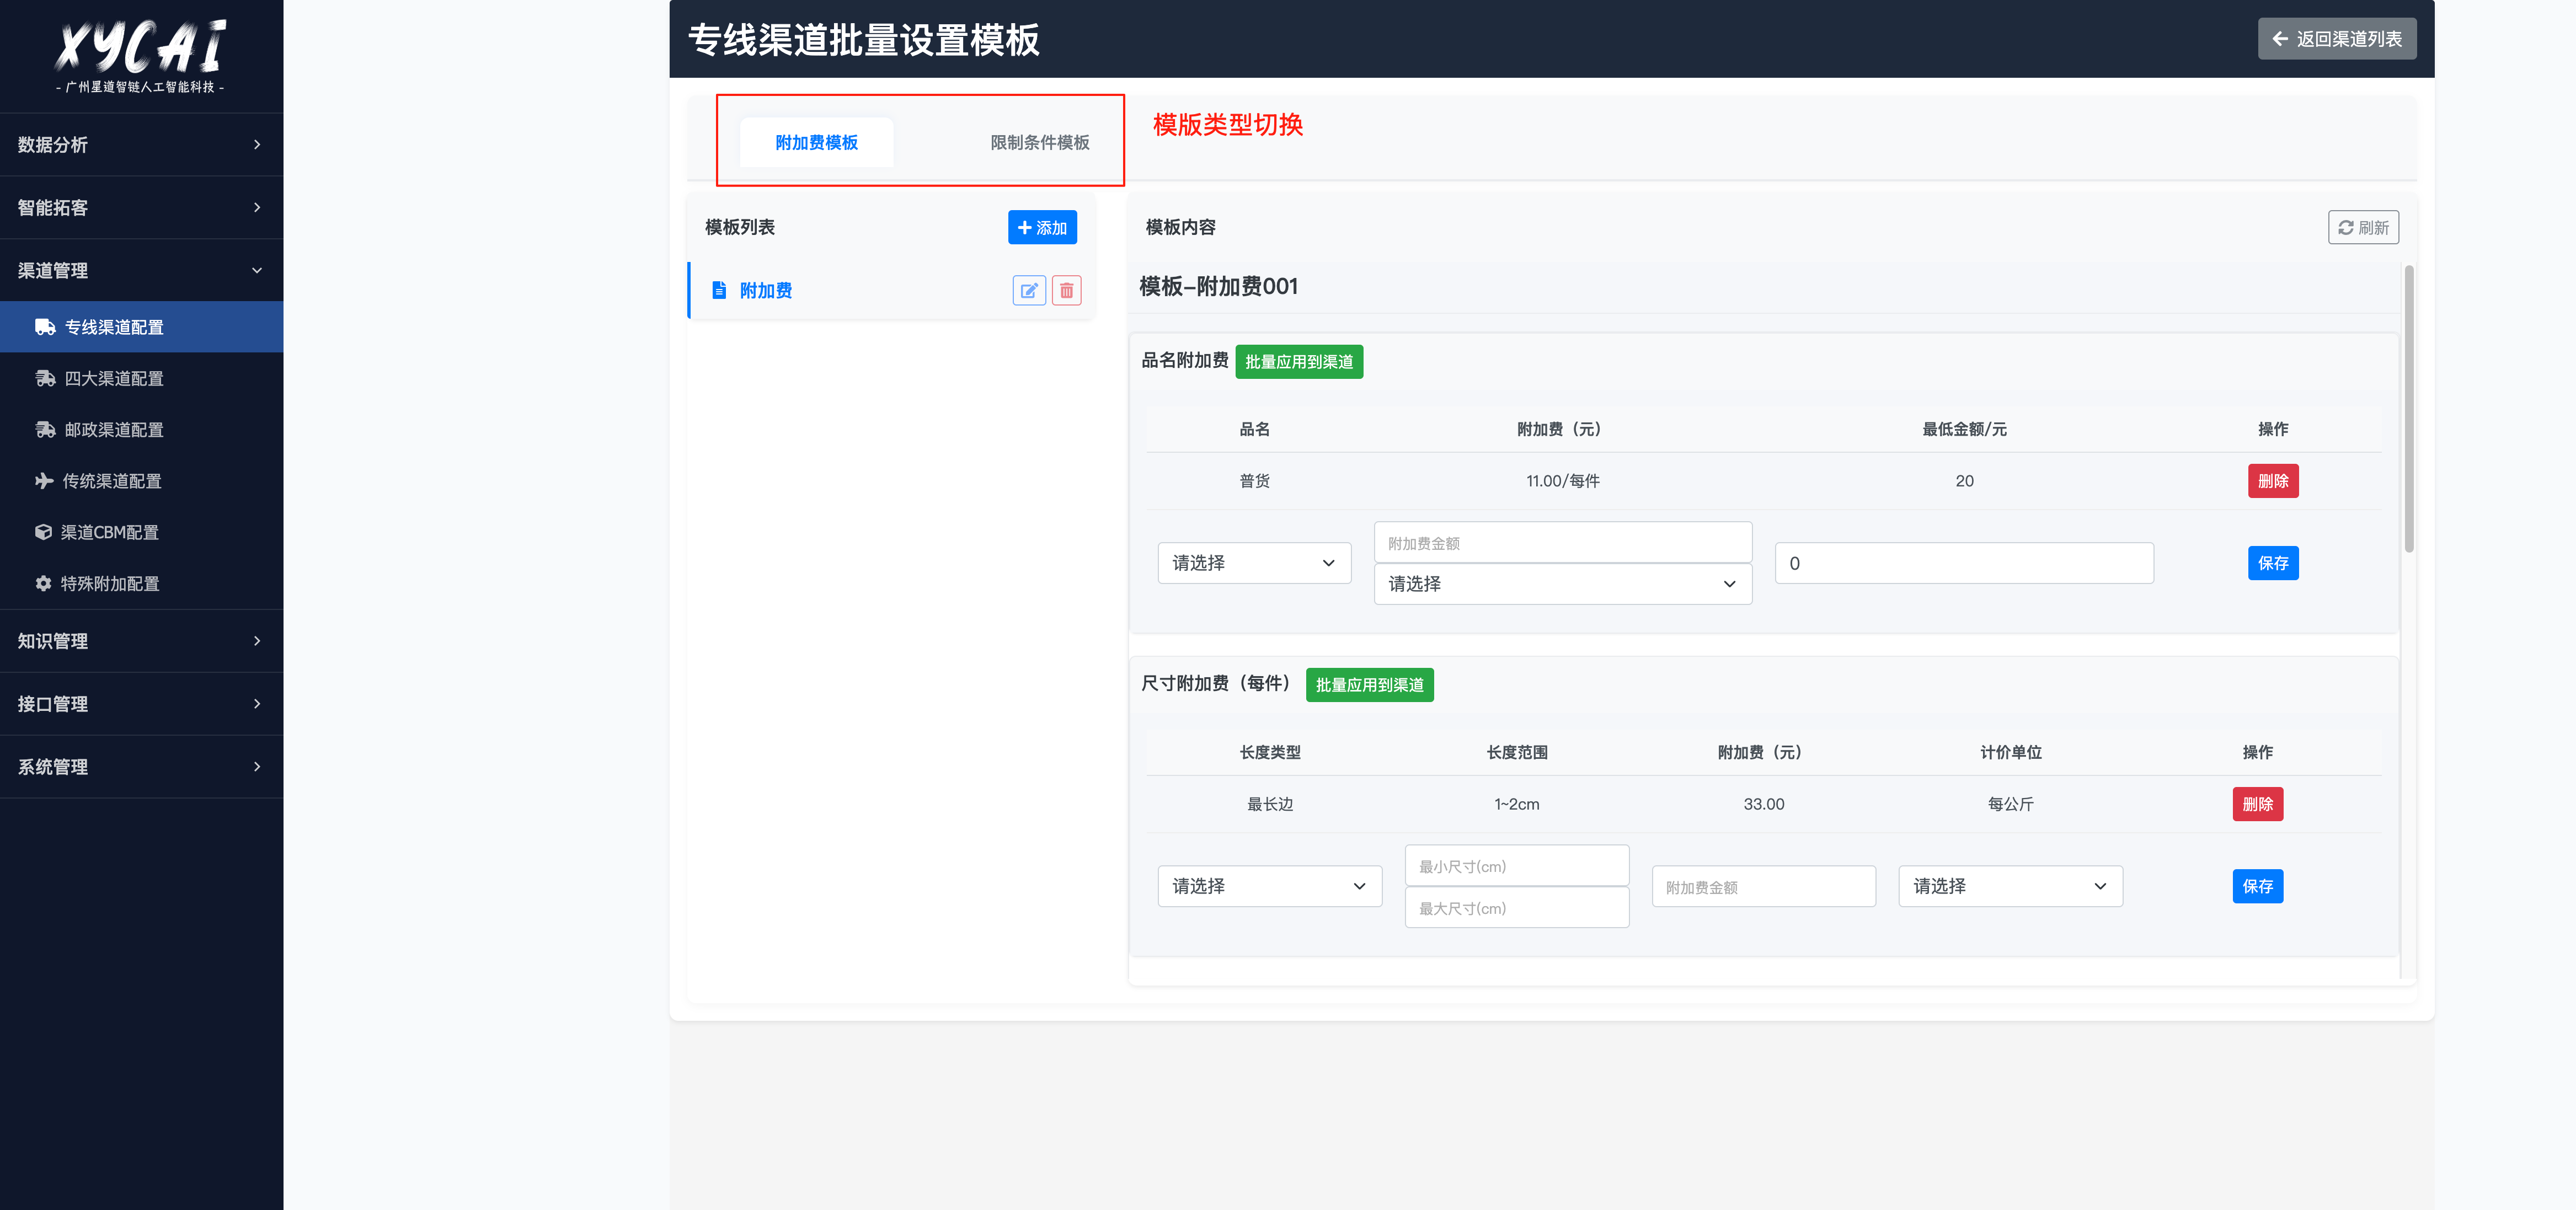Image resolution: width=2576 pixels, height=1210 pixels.
Task: Focus 最低金额 field showing 0
Action: tap(1964, 563)
